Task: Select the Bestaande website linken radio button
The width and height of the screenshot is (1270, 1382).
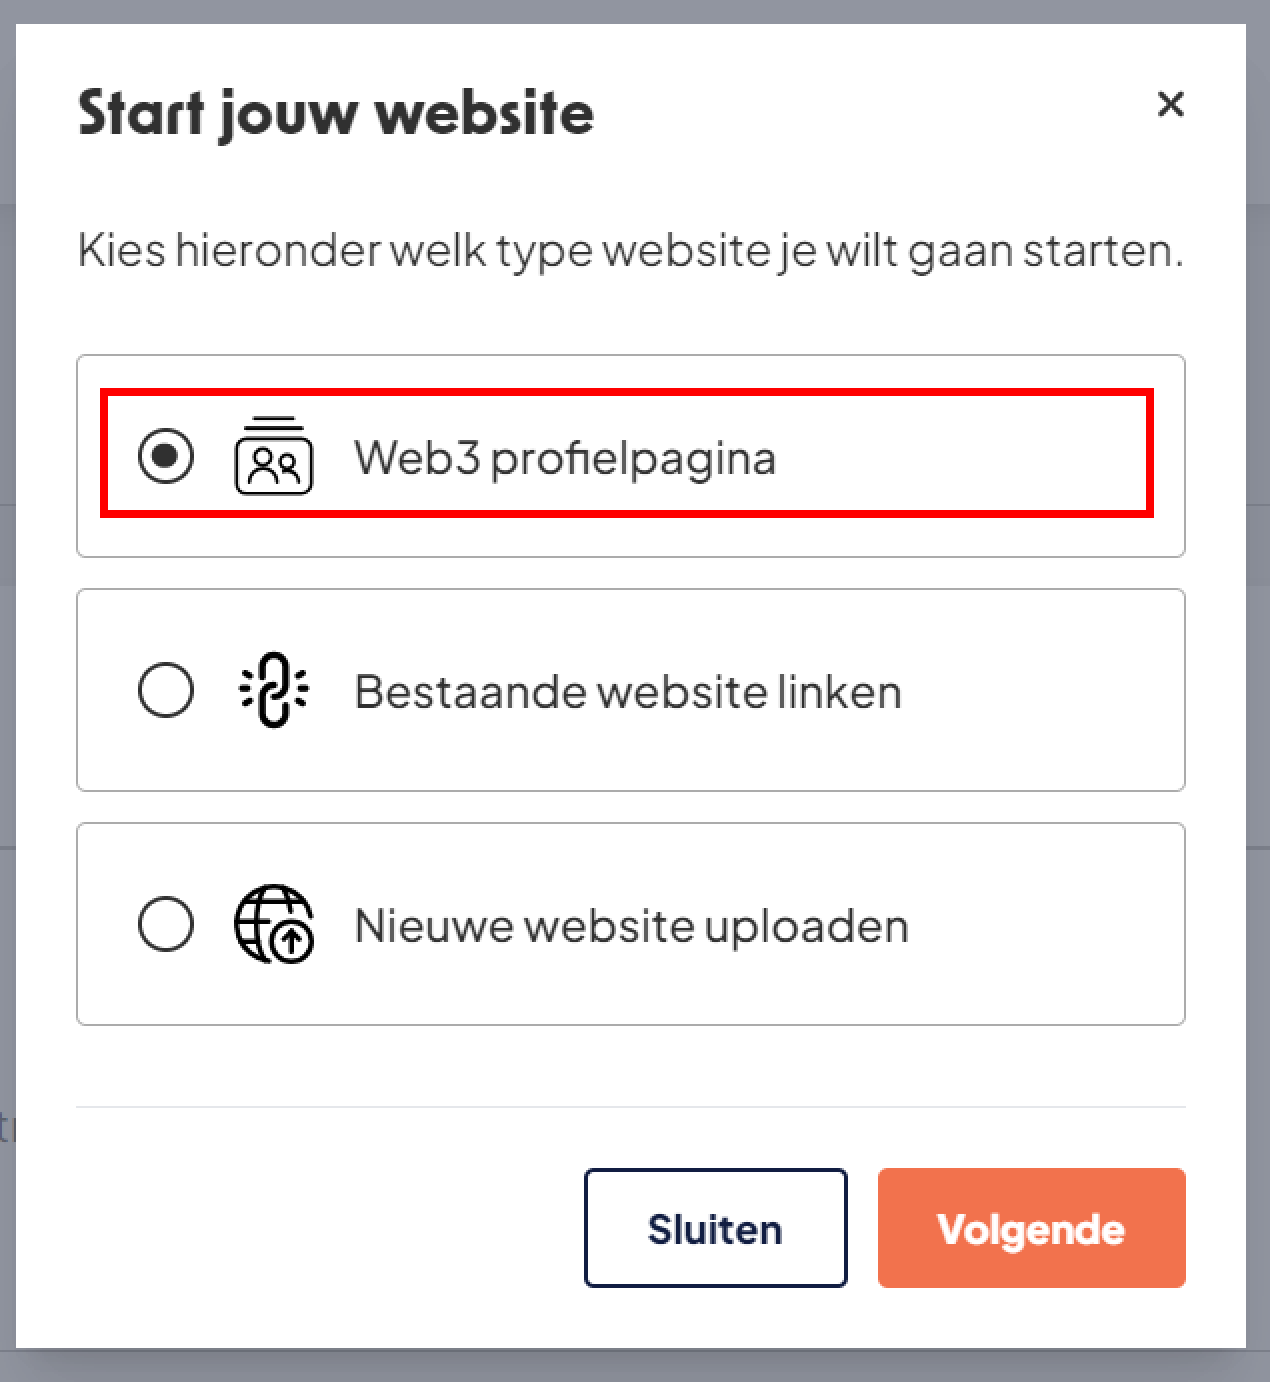Action: click(166, 690)
